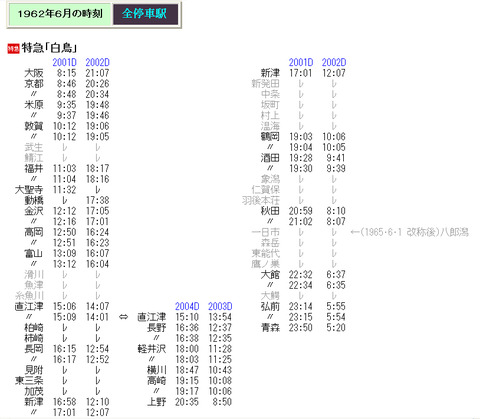Image resolution: width=480 pixels, height=419 pixels.
Task: Select the 弘前 station name
Action: click(270, 306)
